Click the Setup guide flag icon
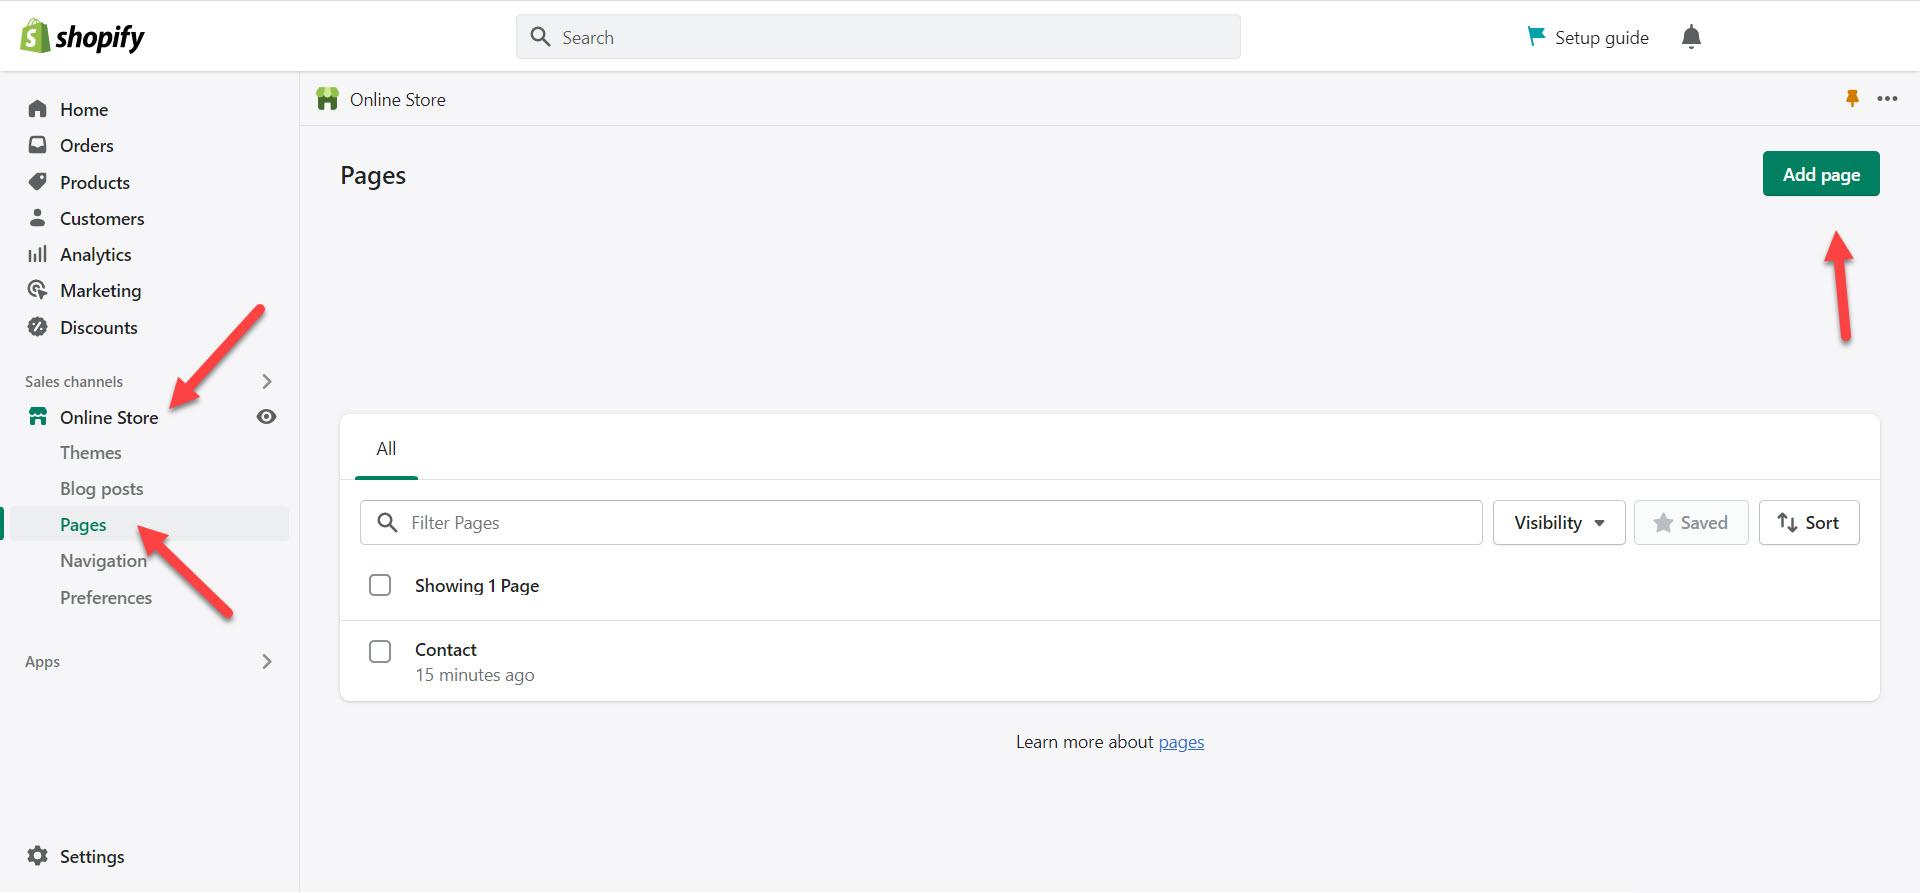The width and height of the screenshot is (1920, 893). (1536, 37)
